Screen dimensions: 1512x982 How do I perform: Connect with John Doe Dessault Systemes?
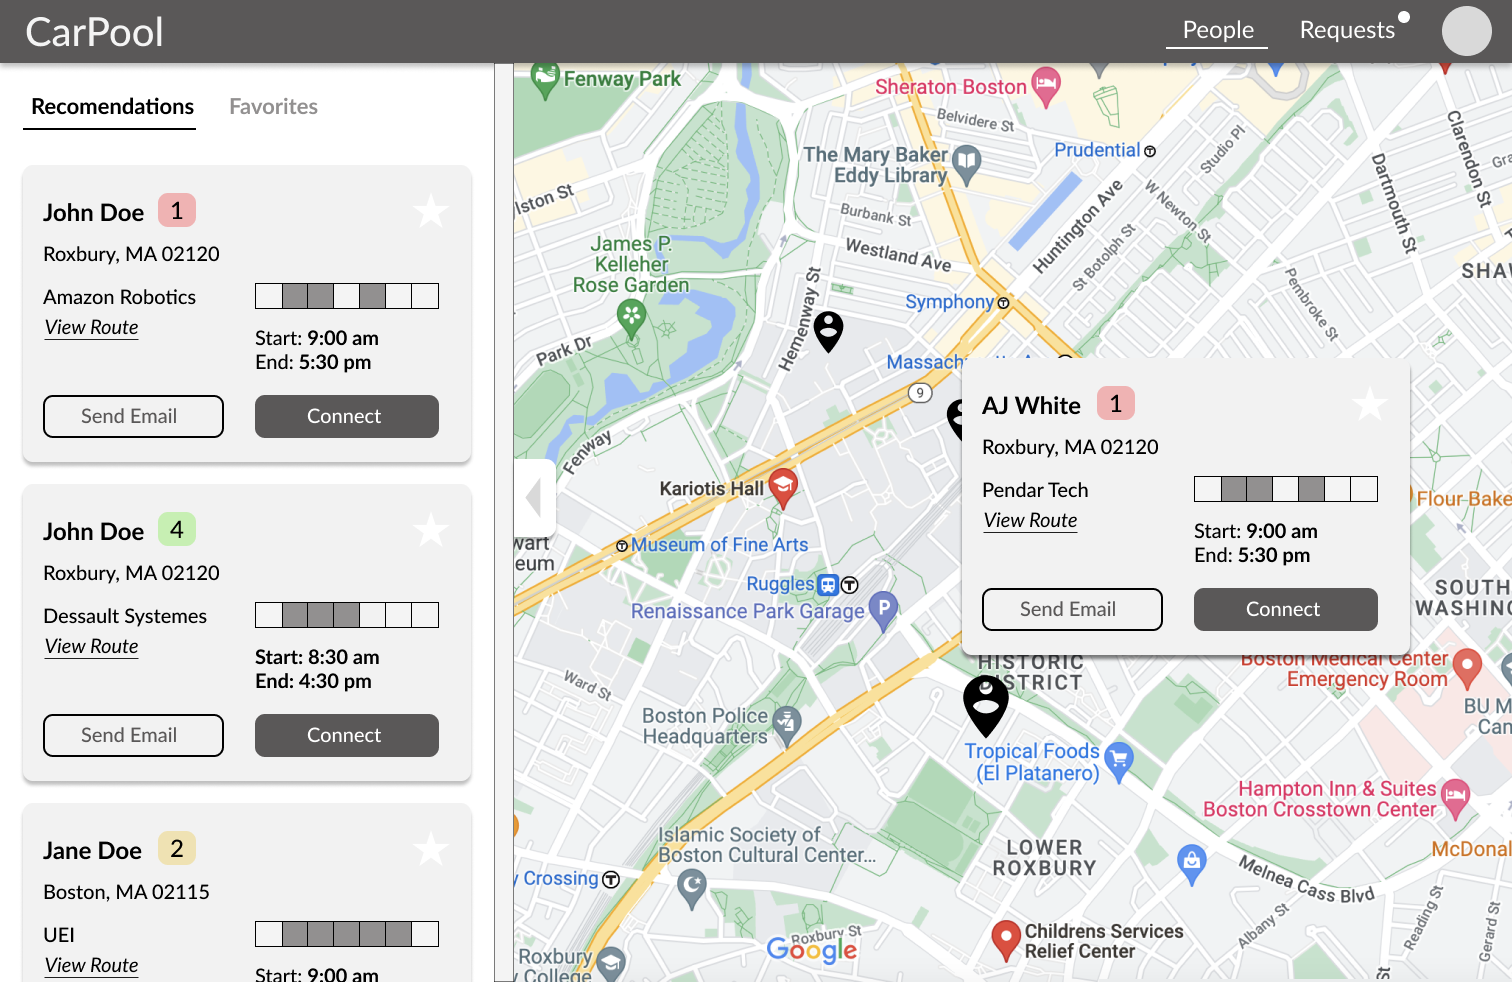tap(347, 735)
